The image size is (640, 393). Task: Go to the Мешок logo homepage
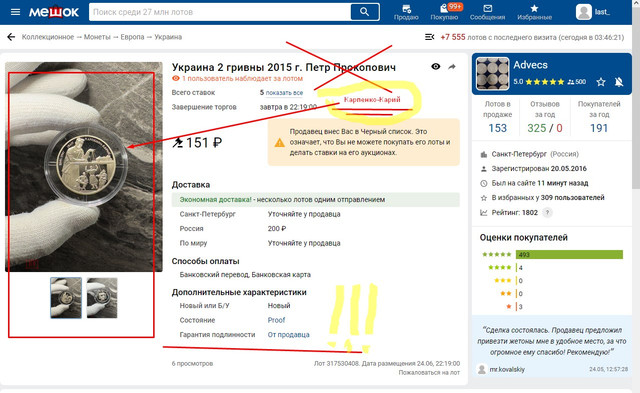[53, 12]
